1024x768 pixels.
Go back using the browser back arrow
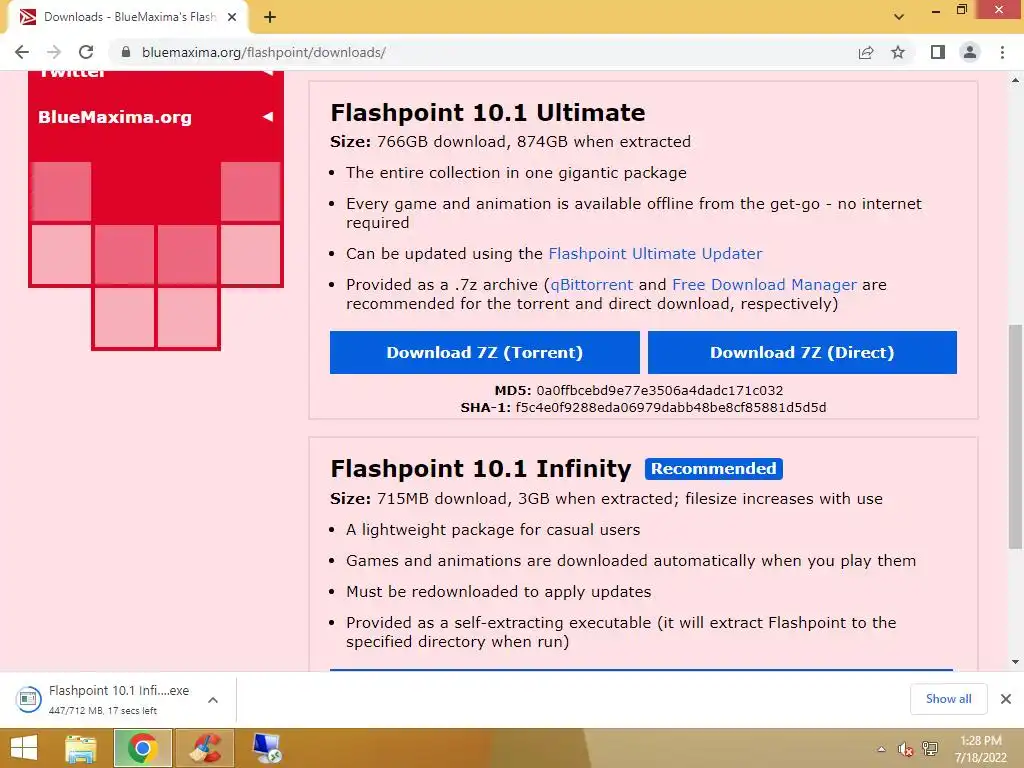[x=22, y=52]
